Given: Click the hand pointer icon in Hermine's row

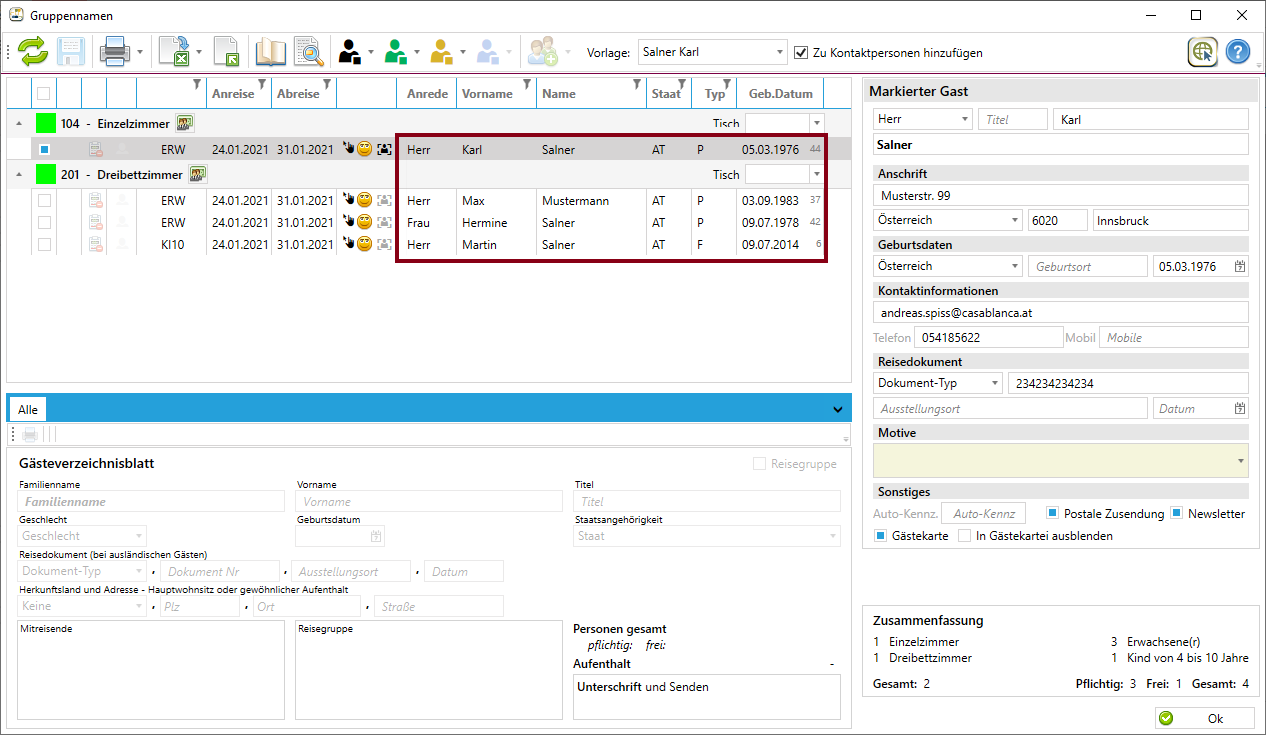Looking at the screenshot, I should [349, 221].
